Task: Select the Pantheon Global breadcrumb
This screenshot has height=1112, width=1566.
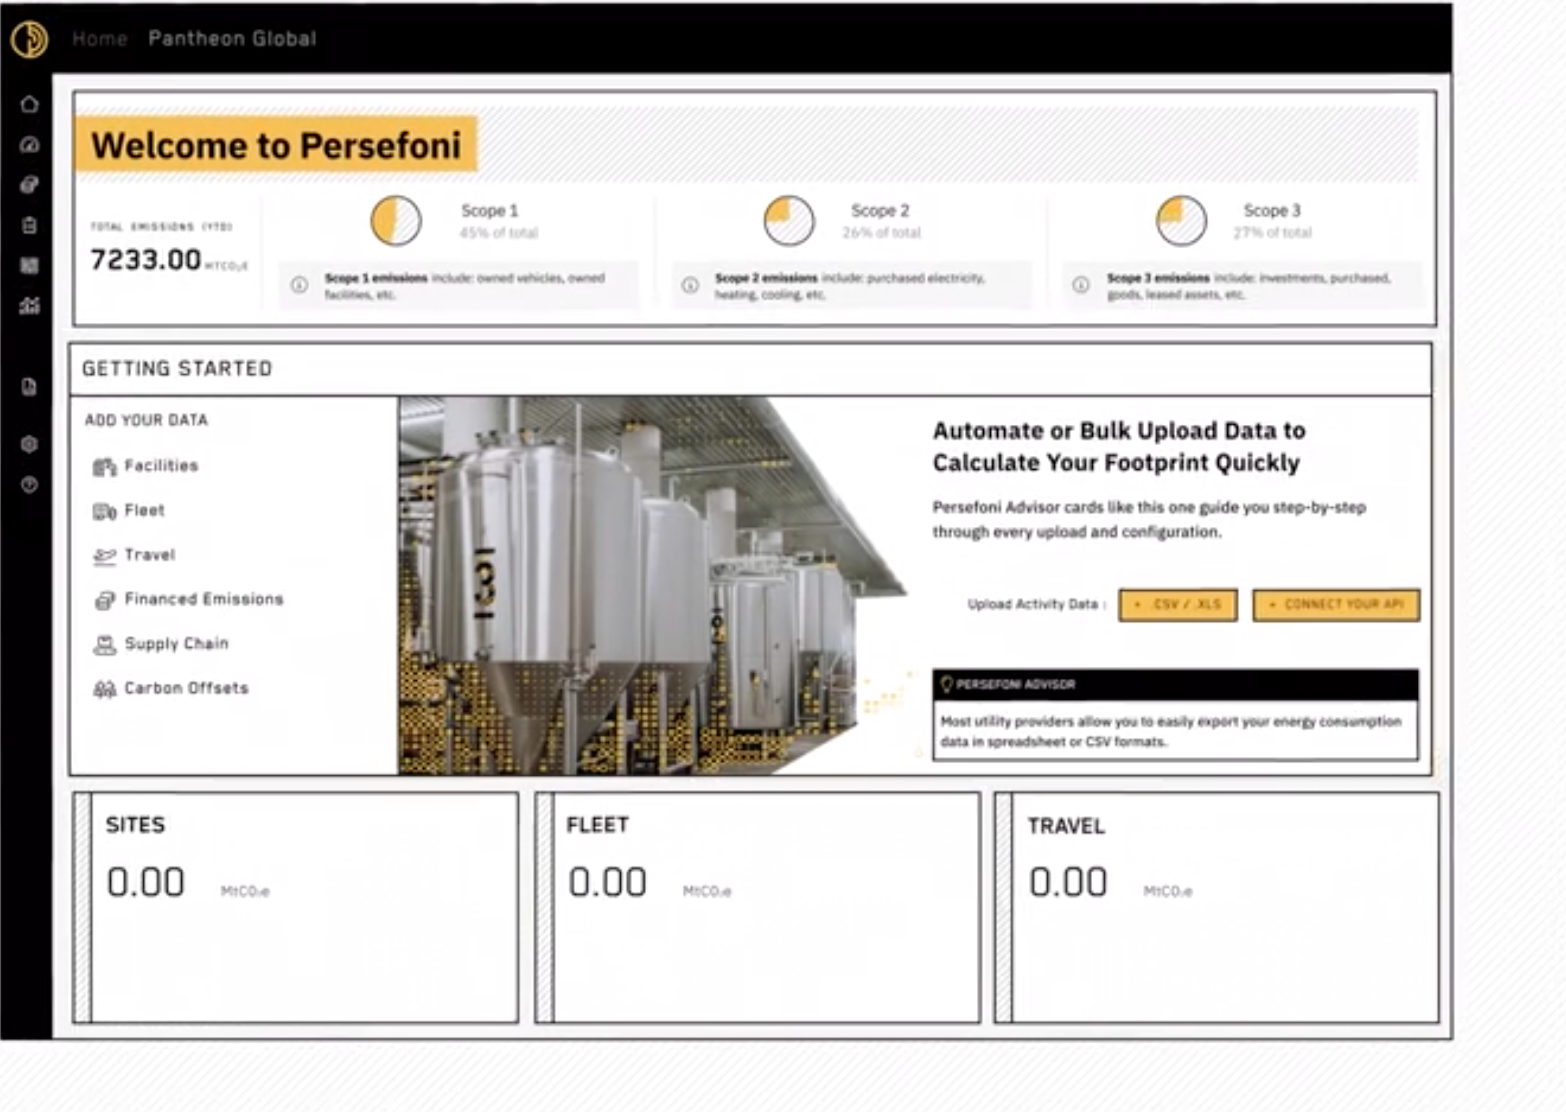Action: point(232,39)
